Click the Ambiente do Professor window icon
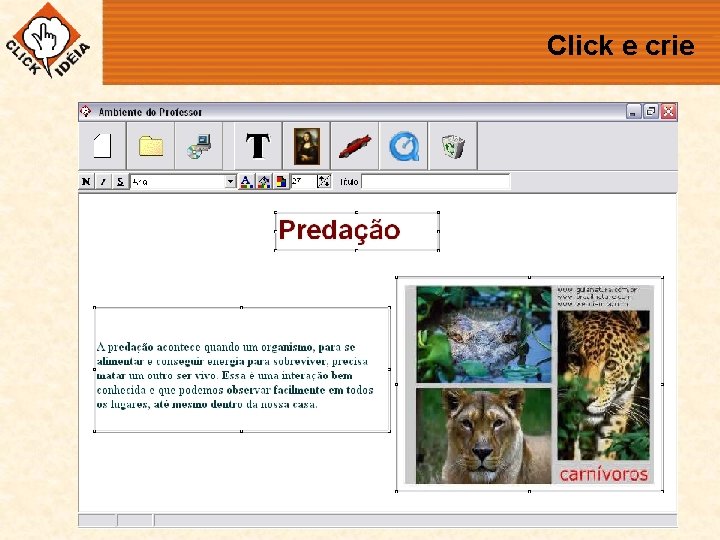Image resolution: width=720 pixels, height=540 pixels. (x=86, y=112)
